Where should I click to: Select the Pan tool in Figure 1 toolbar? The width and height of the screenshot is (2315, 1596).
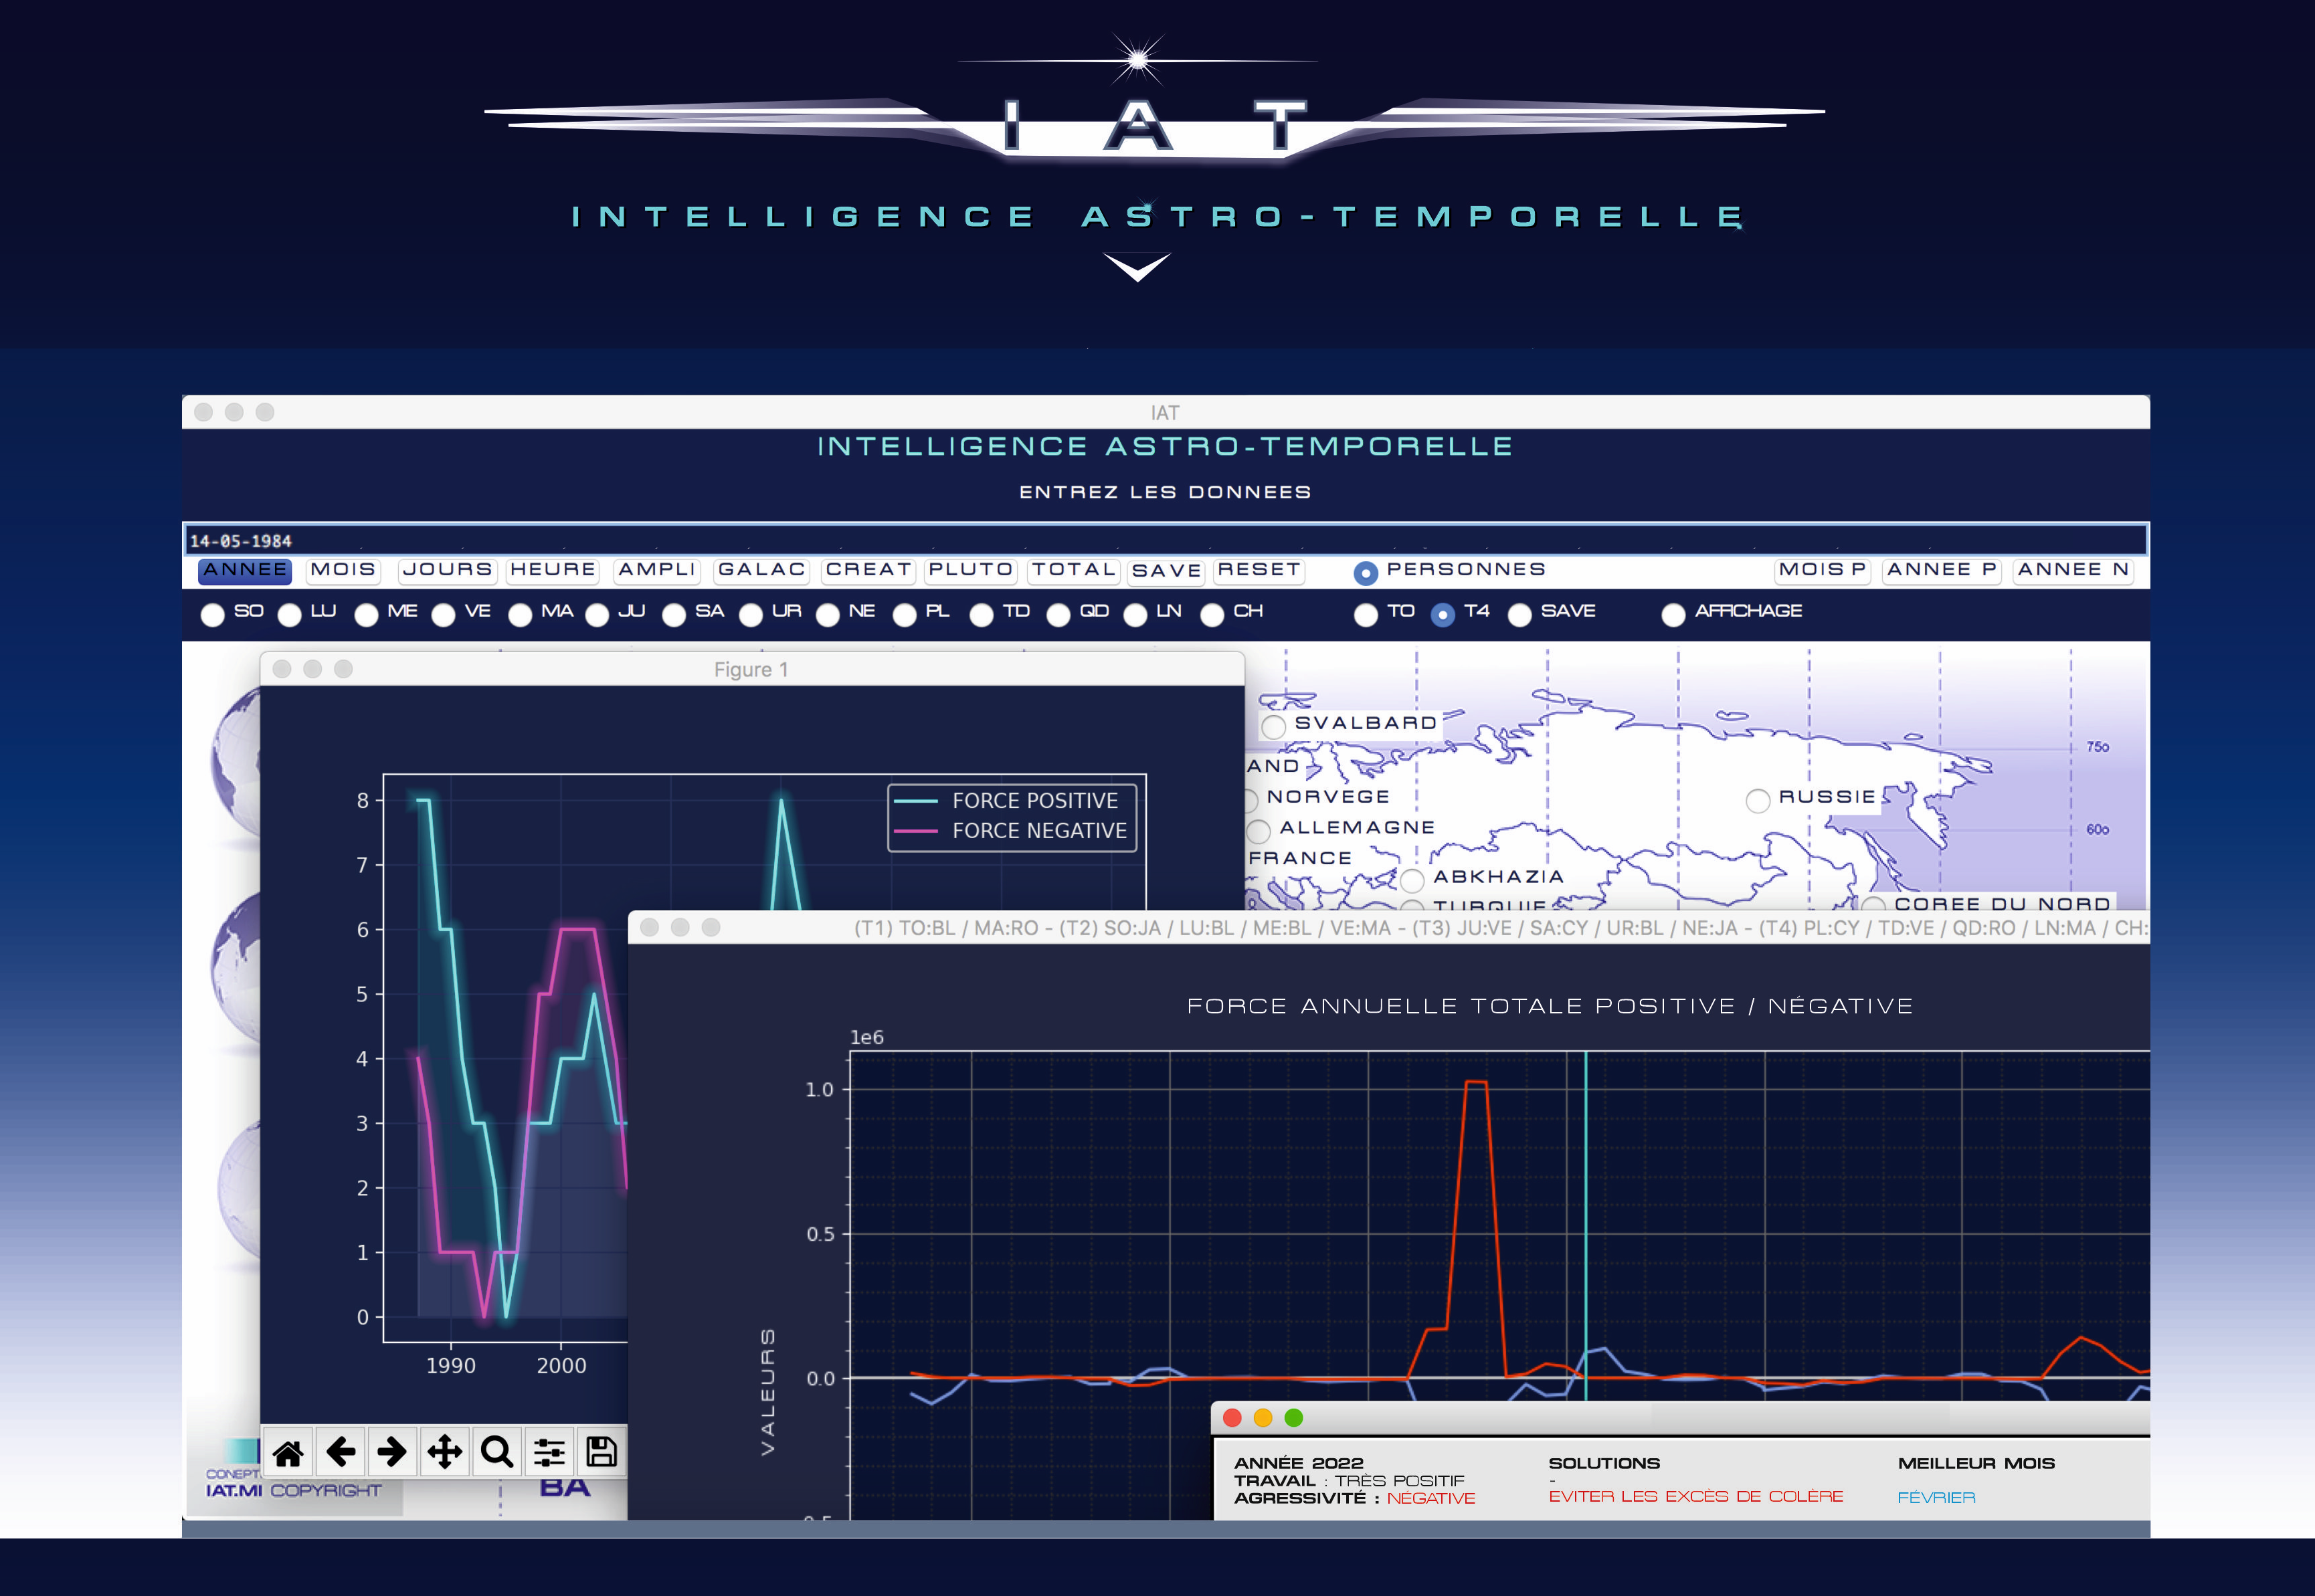pos(445,1452)
